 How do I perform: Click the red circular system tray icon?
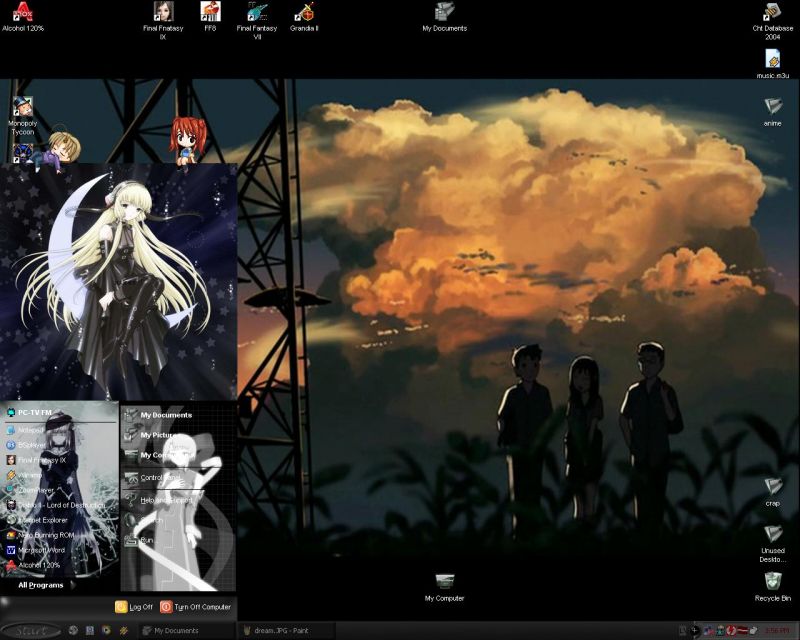(x=731, y=631)
